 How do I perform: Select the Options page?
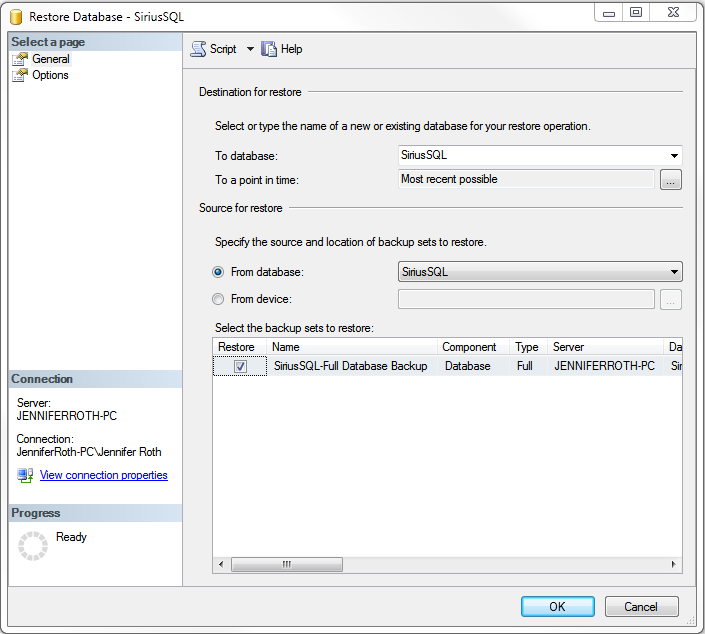(x=50, y=75)
